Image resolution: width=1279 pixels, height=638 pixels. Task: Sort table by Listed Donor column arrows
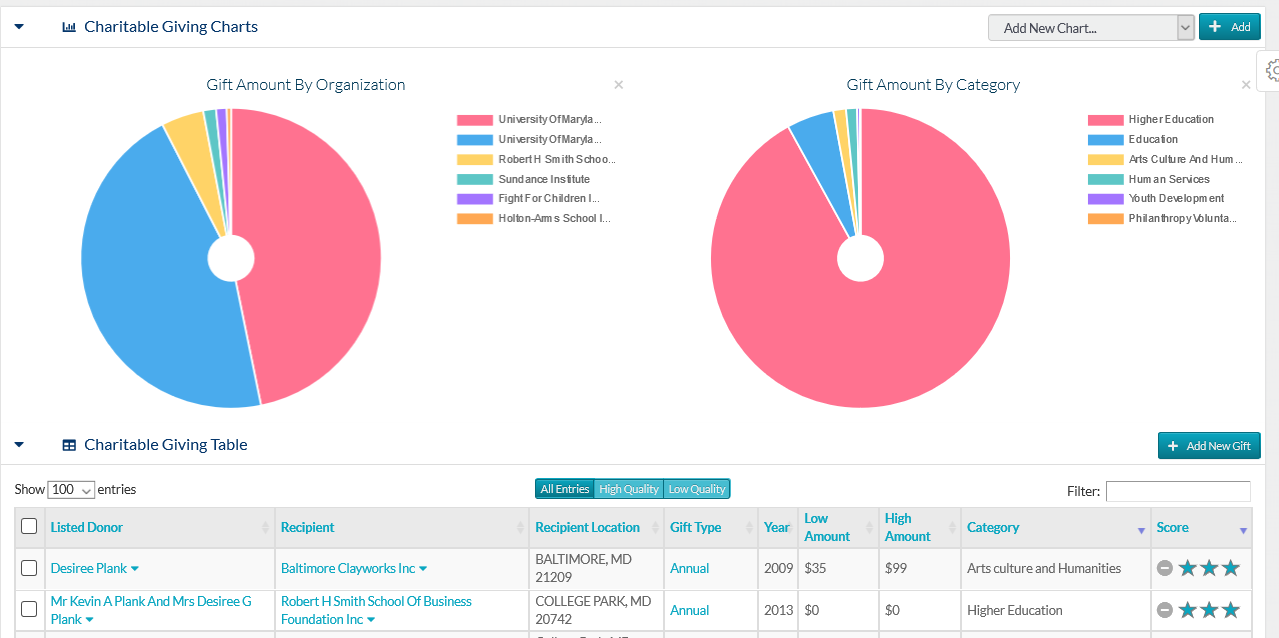265,528
